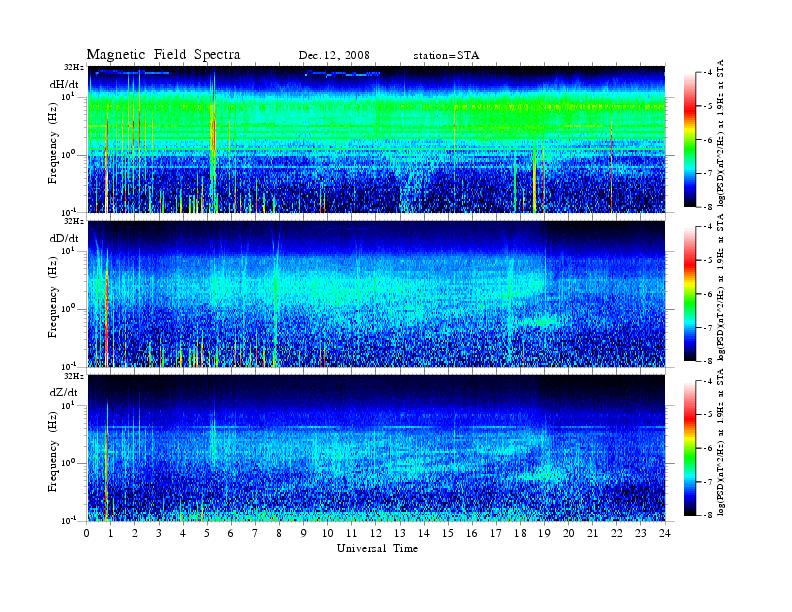Click the hour 16 tick label on time axis
Viewport: 792px width, 612px height.
(x=472, y=533)
